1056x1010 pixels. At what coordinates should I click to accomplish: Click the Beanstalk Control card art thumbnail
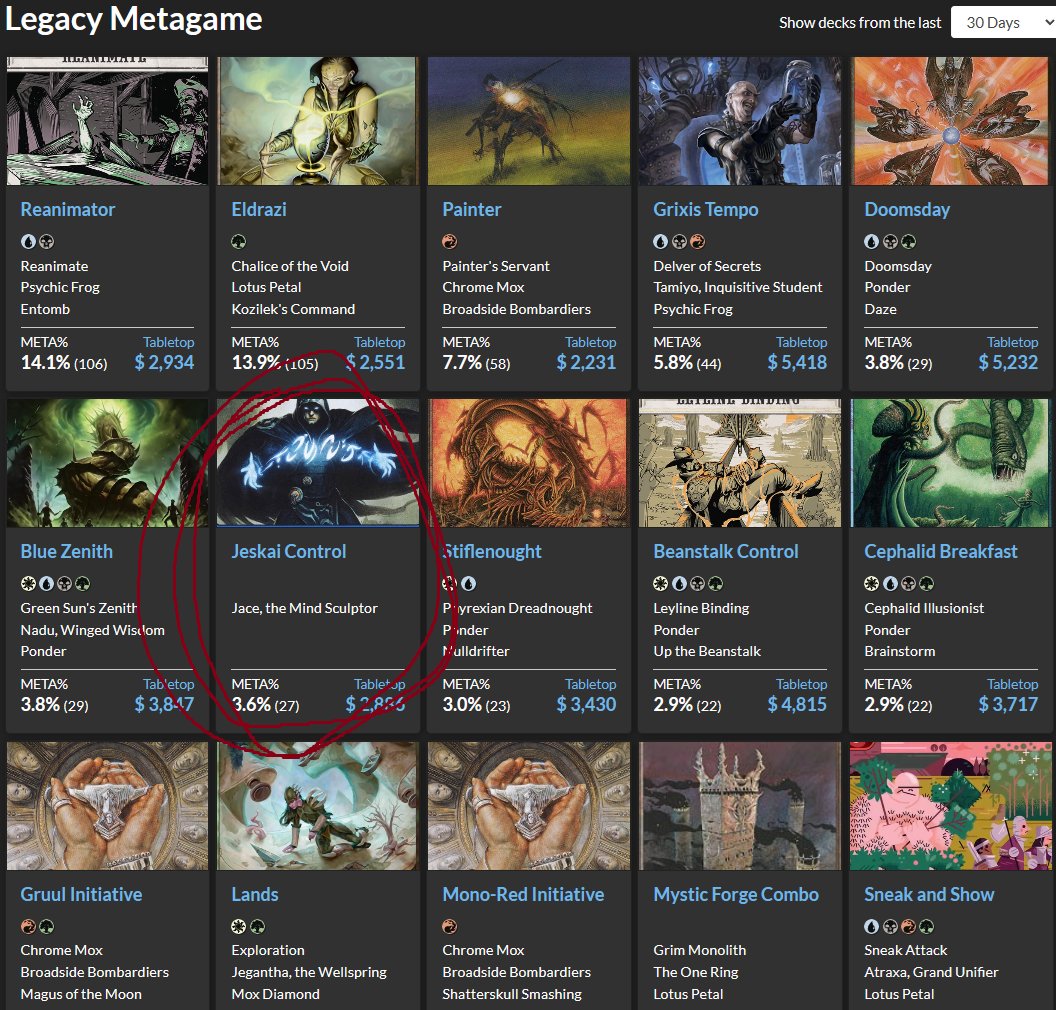pyautogui.click(x=739, y=463)
